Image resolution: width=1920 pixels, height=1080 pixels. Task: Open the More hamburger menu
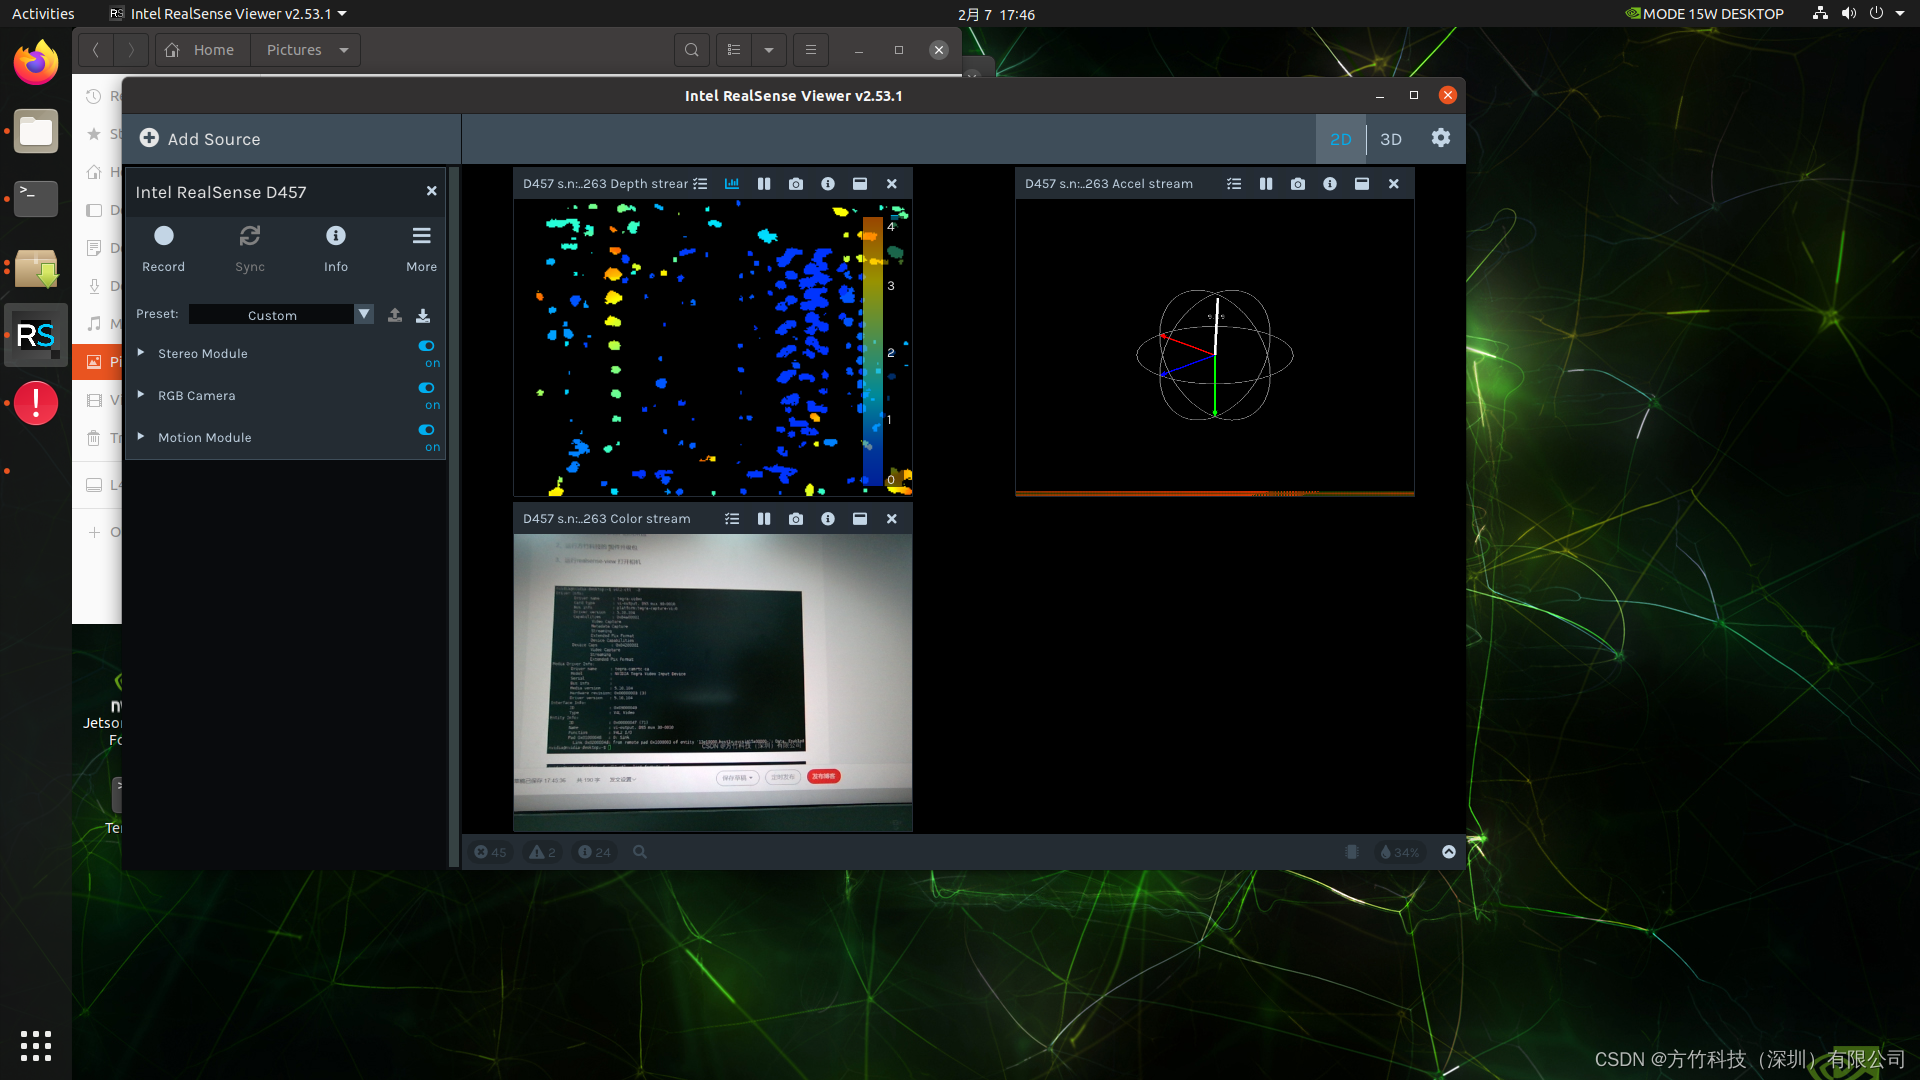[x=421, y=247]
